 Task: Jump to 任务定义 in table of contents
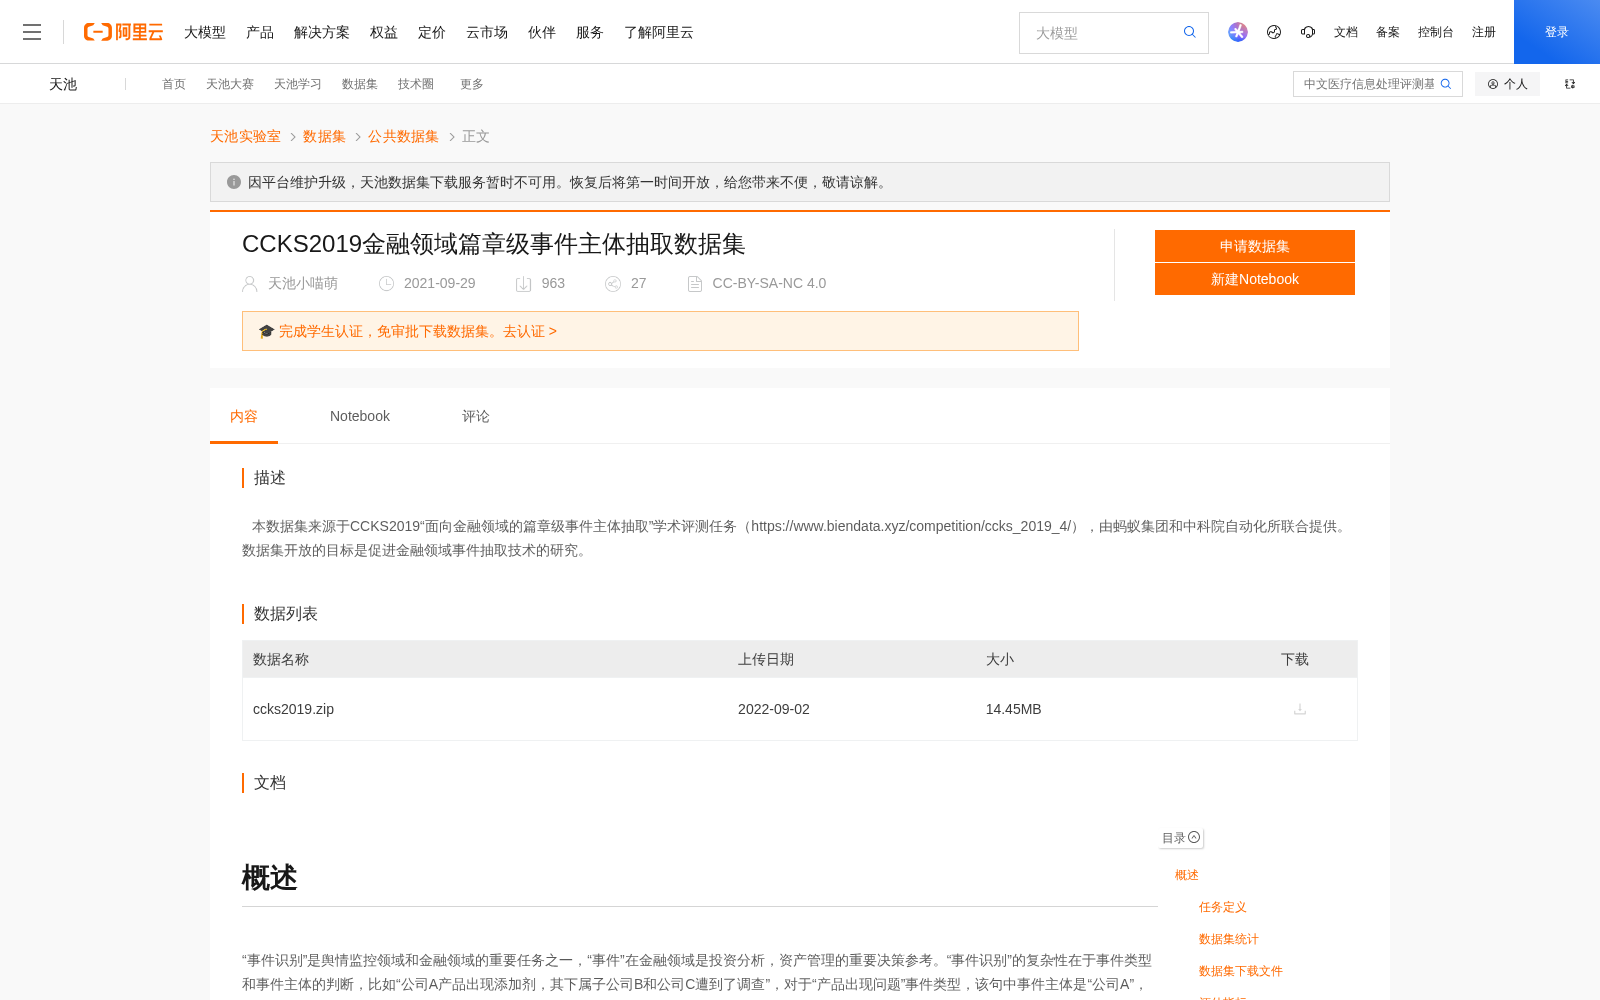click(1223, 907)
